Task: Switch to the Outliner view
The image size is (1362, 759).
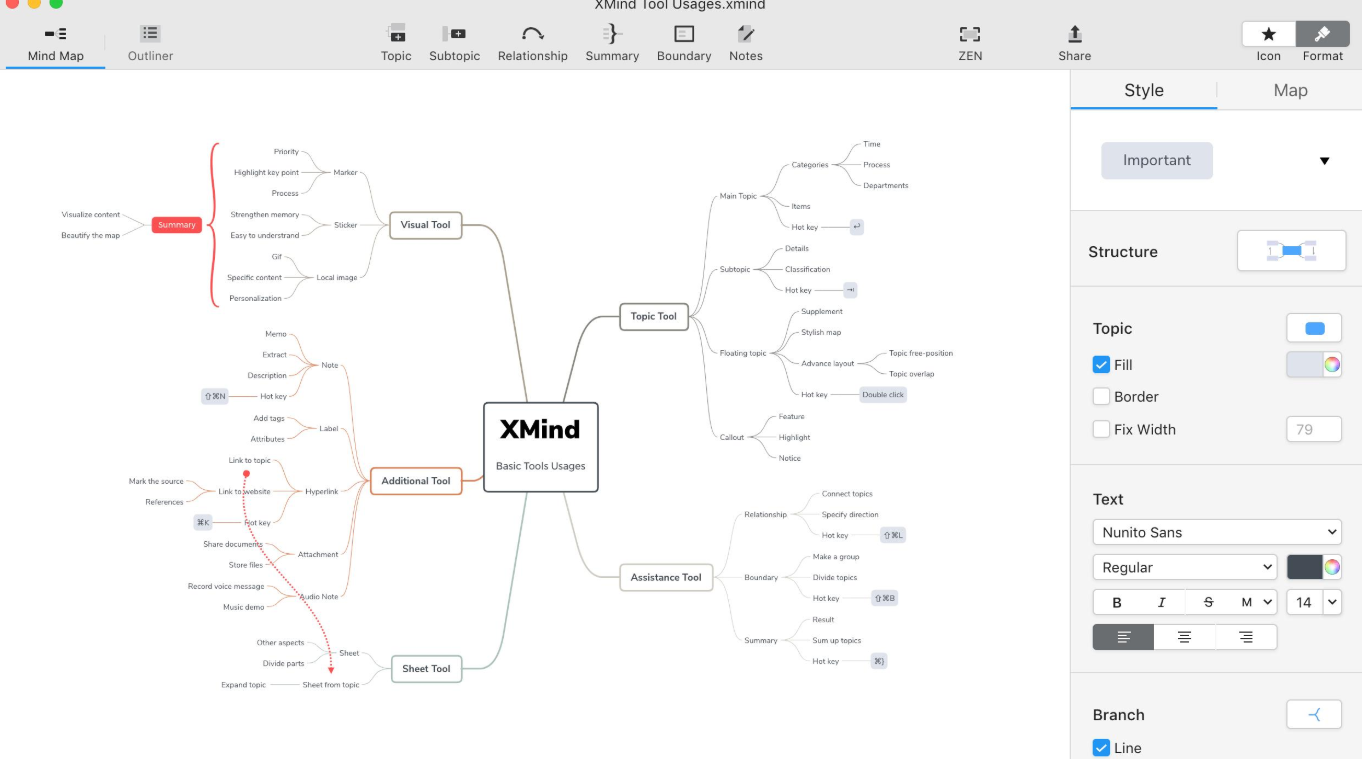Action: pos(150,43)
